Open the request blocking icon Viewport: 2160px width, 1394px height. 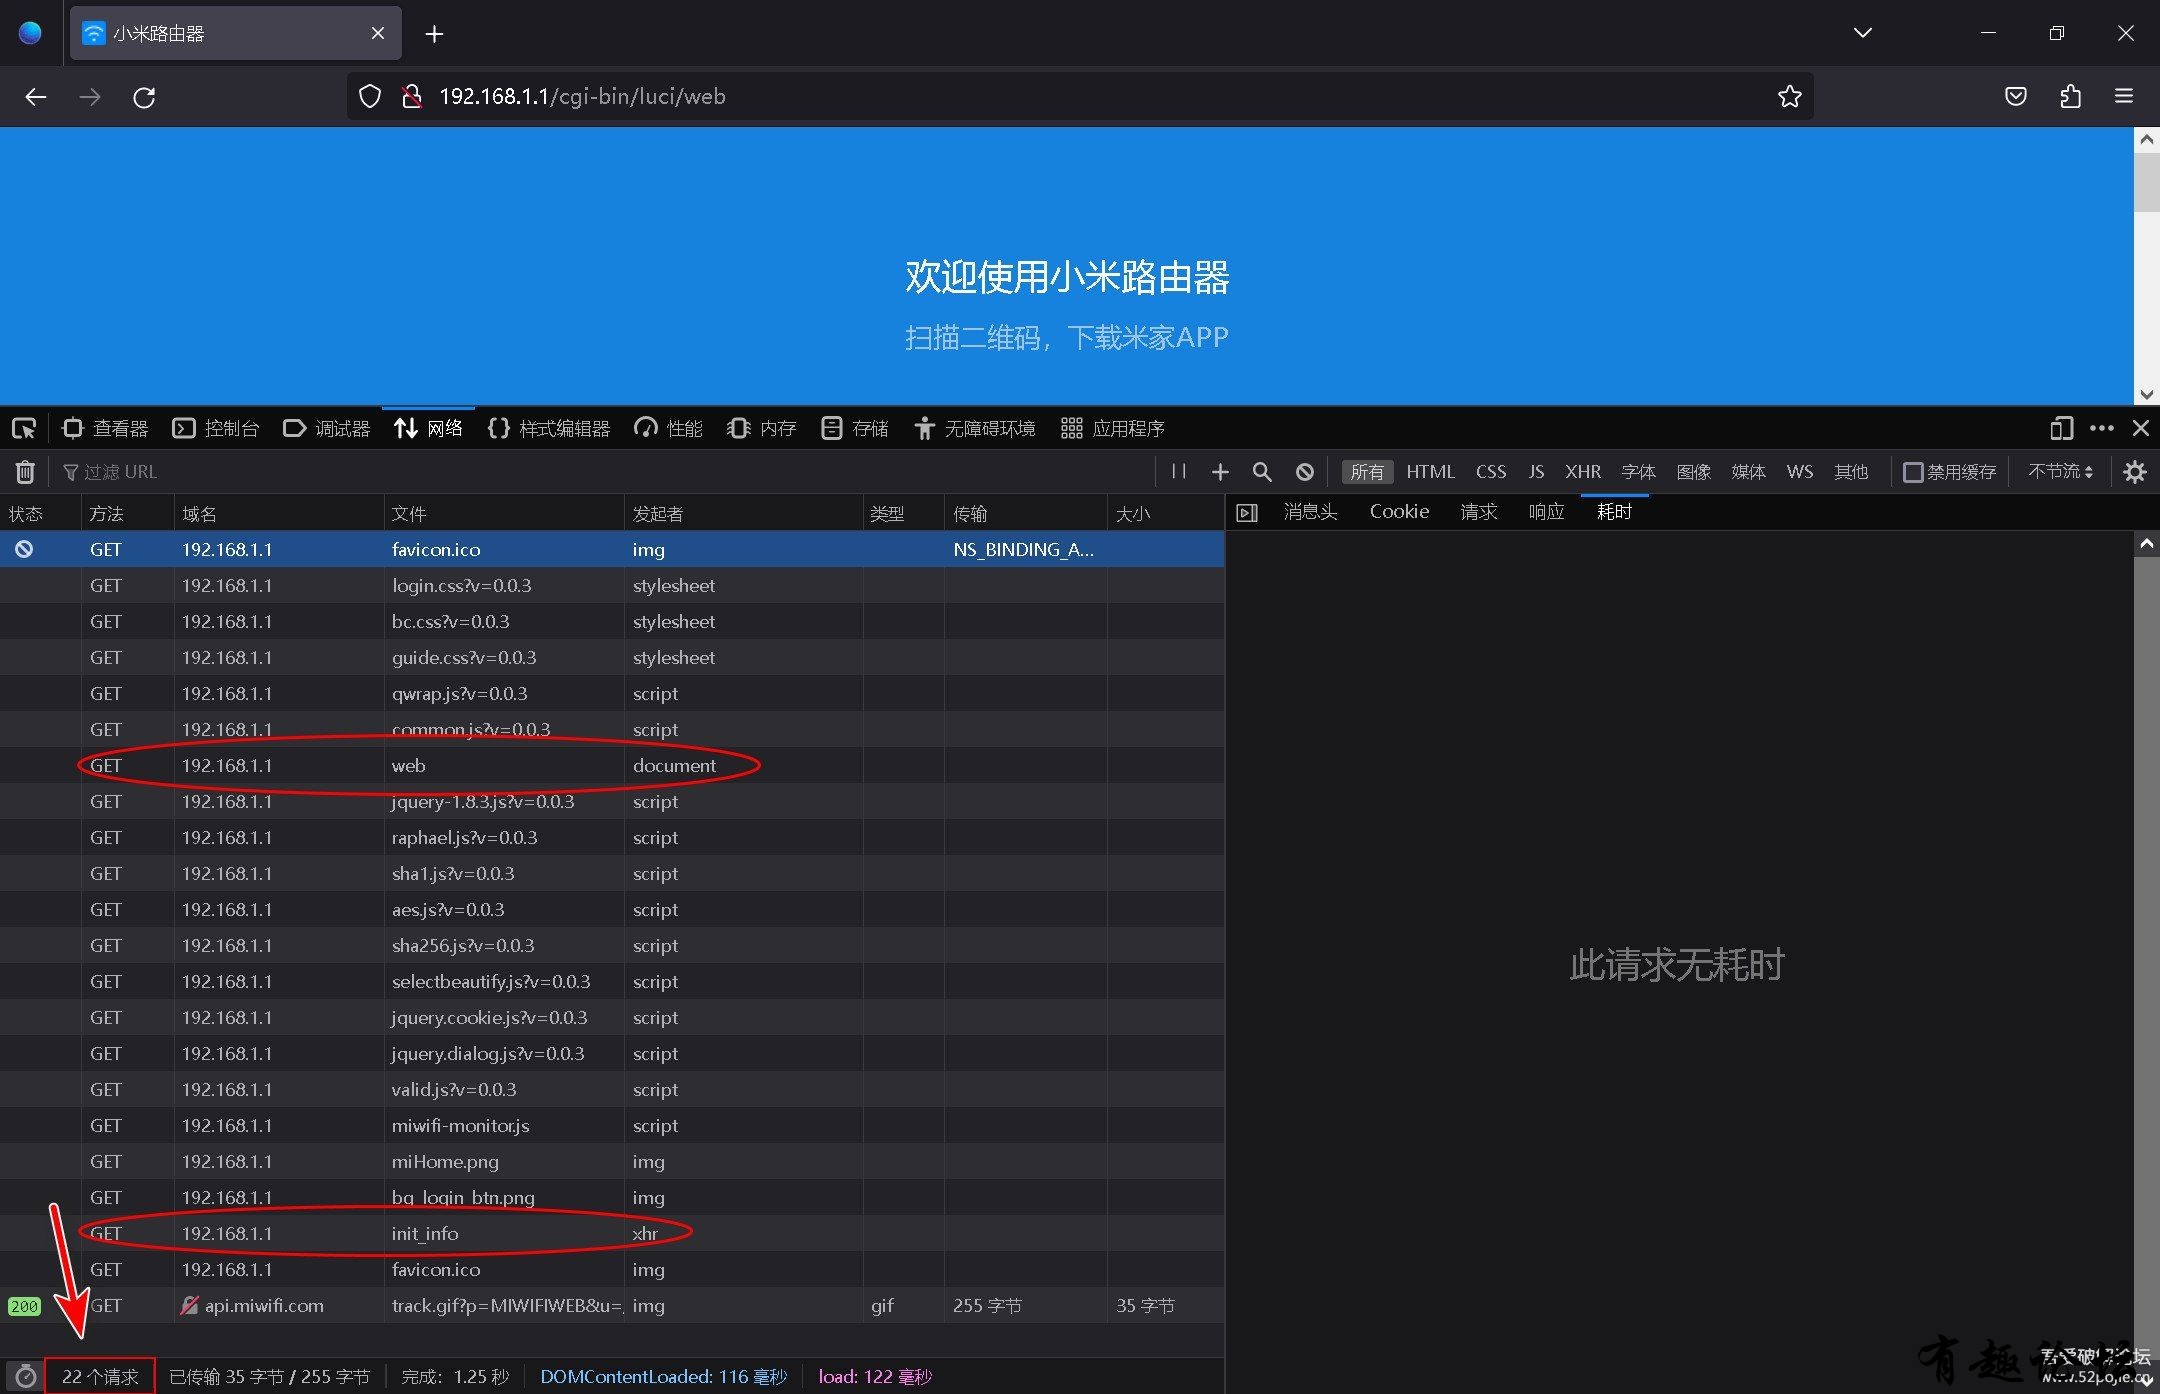pyautogui.click(x=1305, y=472)
